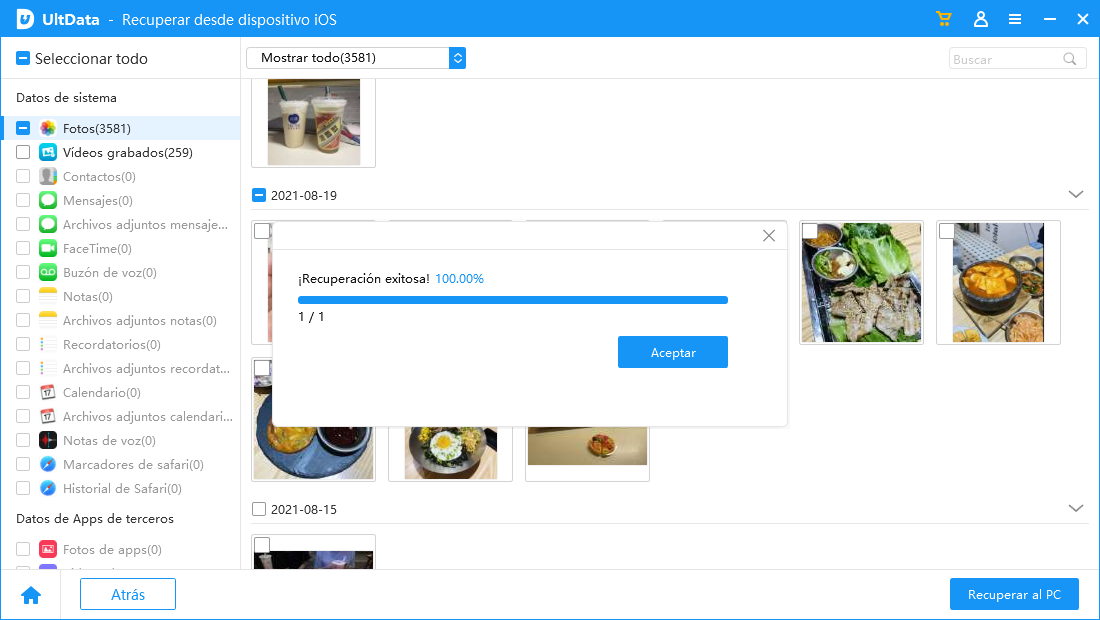Viewport: 1100px width, 620px height.
Task: Select Contactos in the sidebar list
Action: (99, 177)
